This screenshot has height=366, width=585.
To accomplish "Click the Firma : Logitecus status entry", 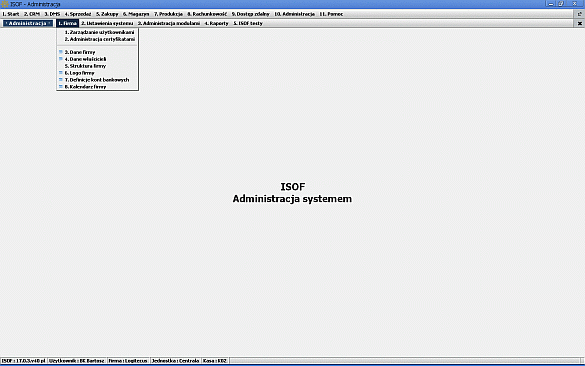I will tap(128, 361).
